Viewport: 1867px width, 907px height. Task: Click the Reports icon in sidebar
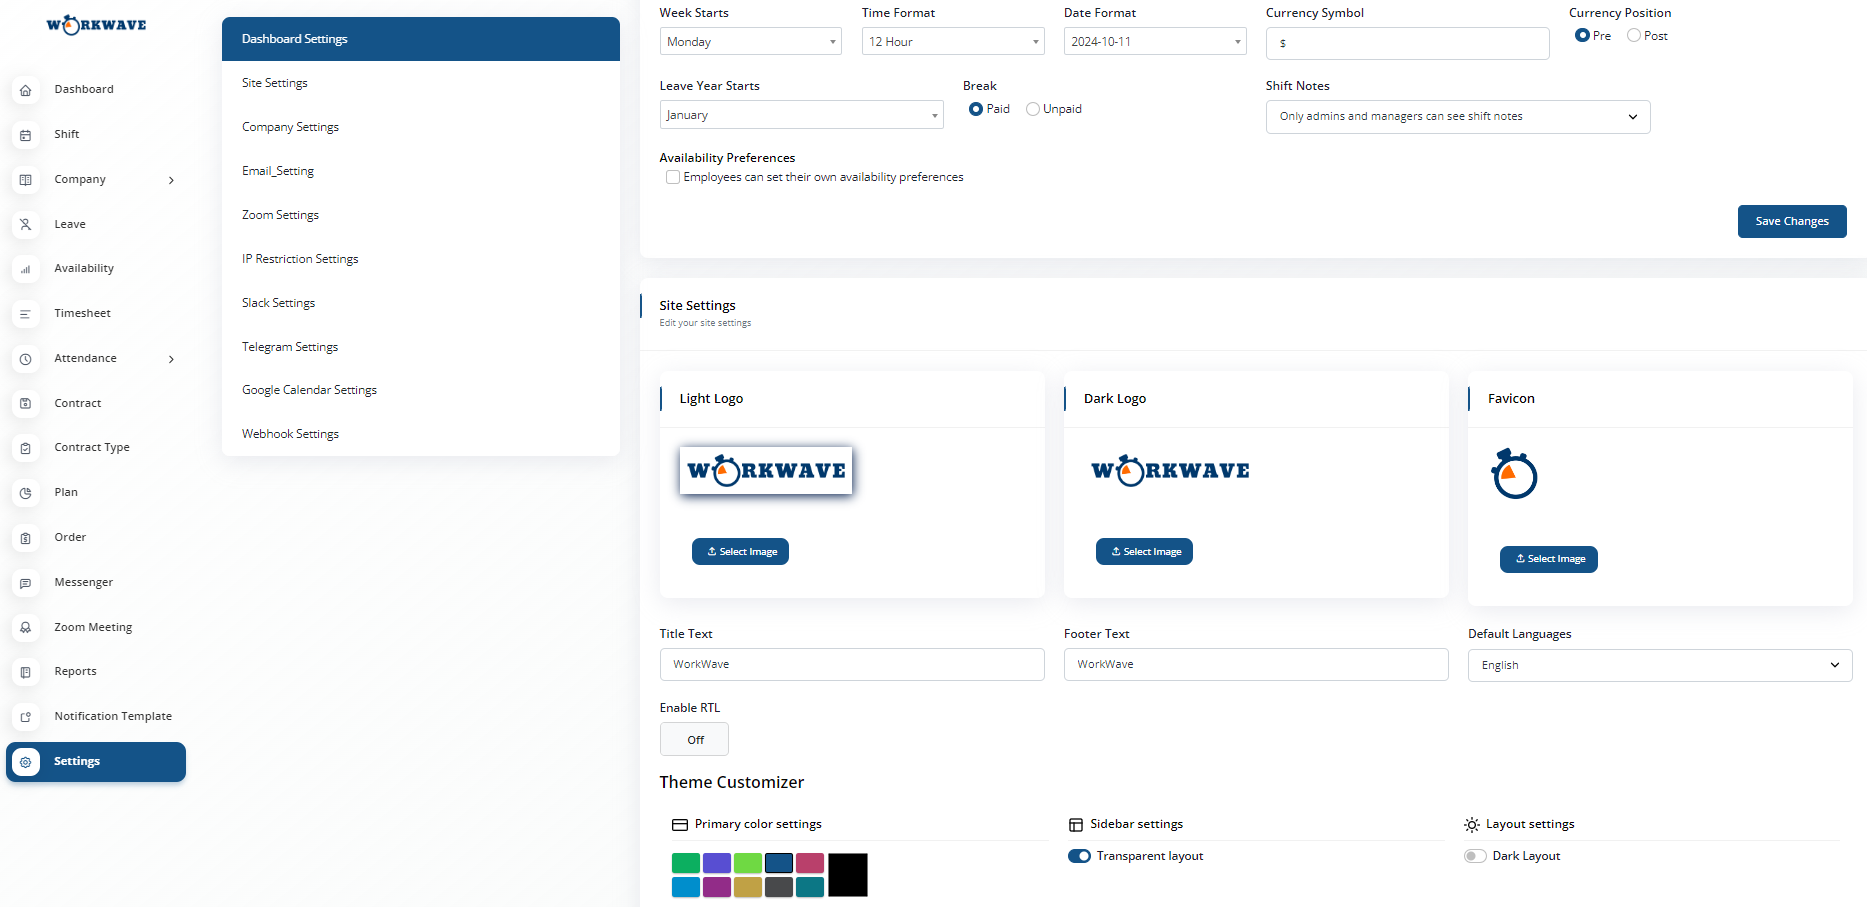26,672
